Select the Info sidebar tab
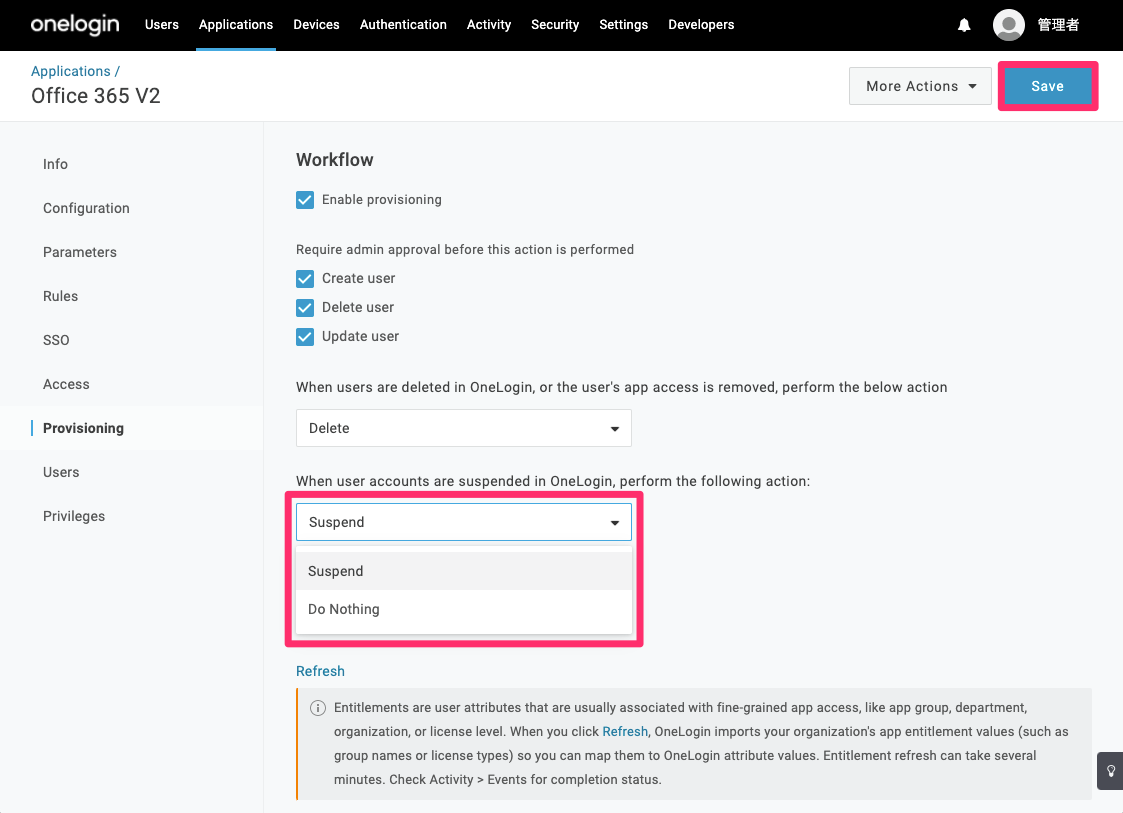This screenshot has height=813, width=1123. pyautogui.click(x=55, y=164)
